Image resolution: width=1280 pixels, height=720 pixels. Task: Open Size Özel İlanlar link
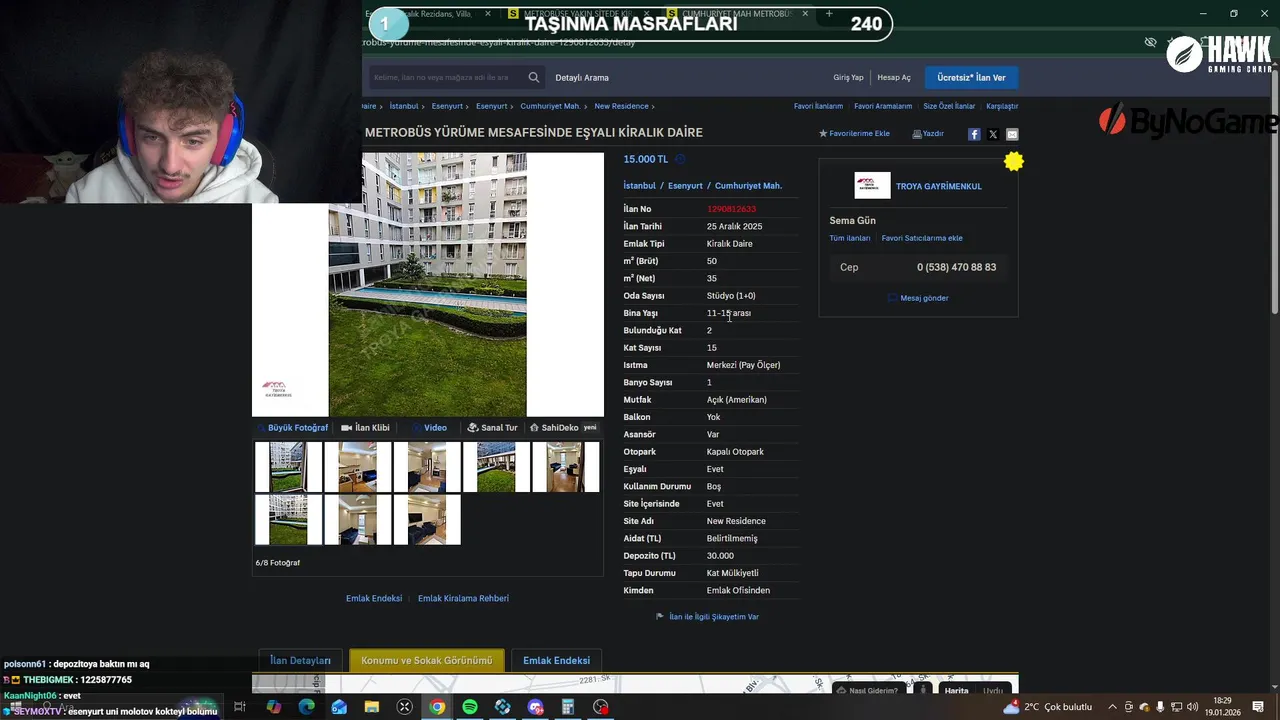pos(949,106)
